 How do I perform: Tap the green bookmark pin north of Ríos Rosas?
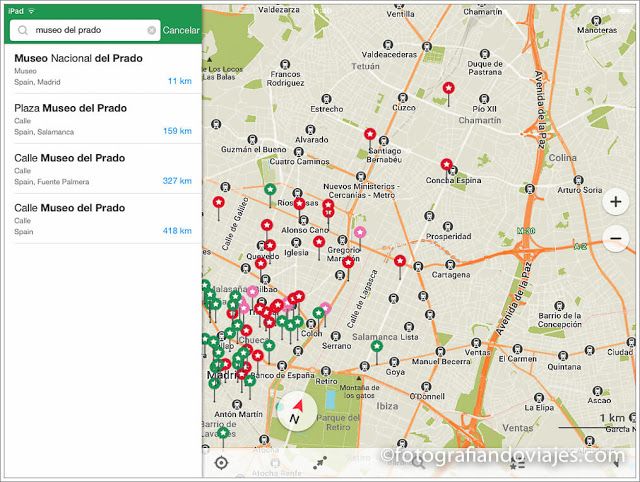tap(269, 189)
